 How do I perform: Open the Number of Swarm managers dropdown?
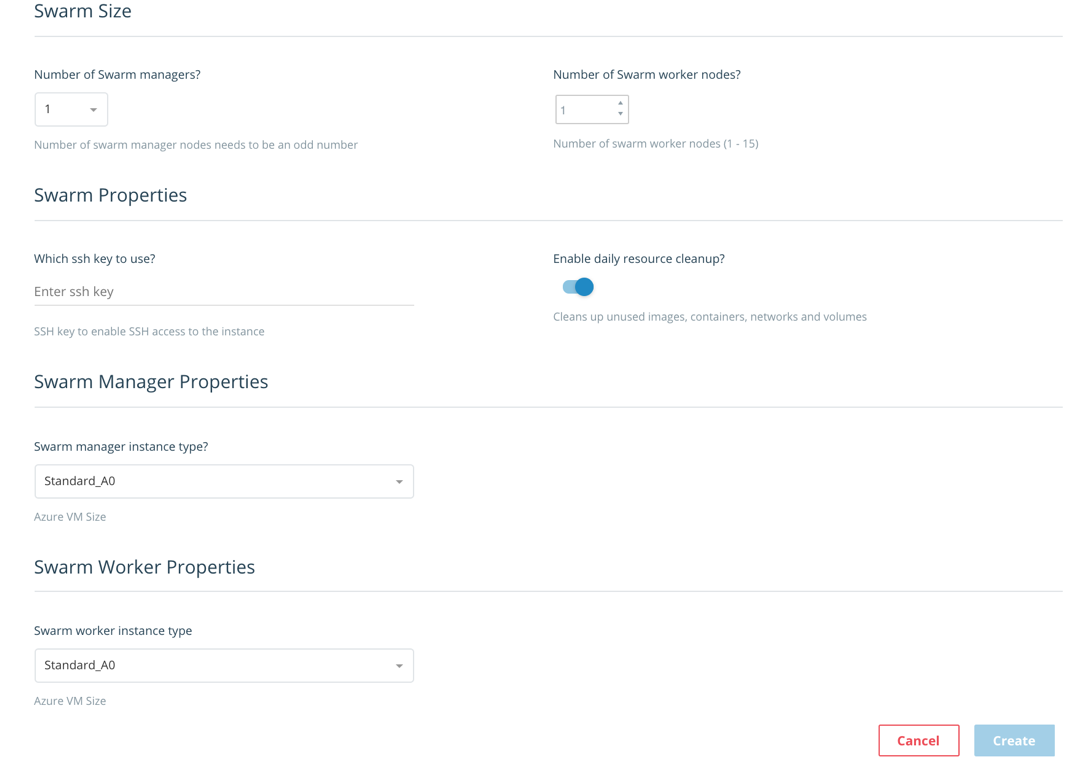pos(71,109)
